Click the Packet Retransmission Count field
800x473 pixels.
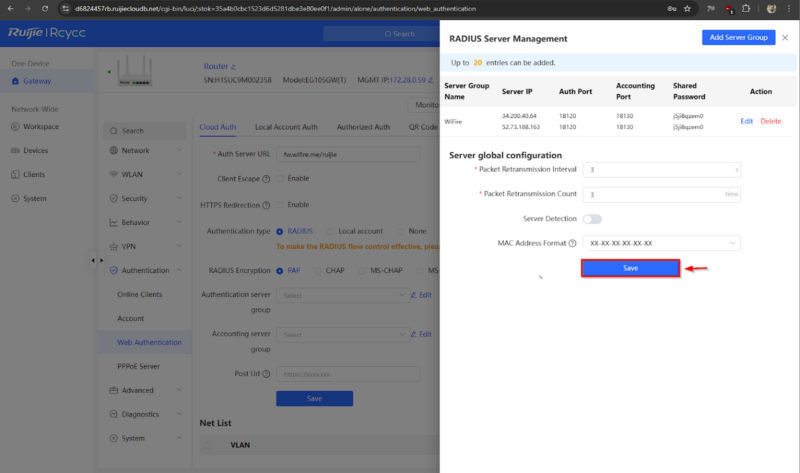[650, 194]
